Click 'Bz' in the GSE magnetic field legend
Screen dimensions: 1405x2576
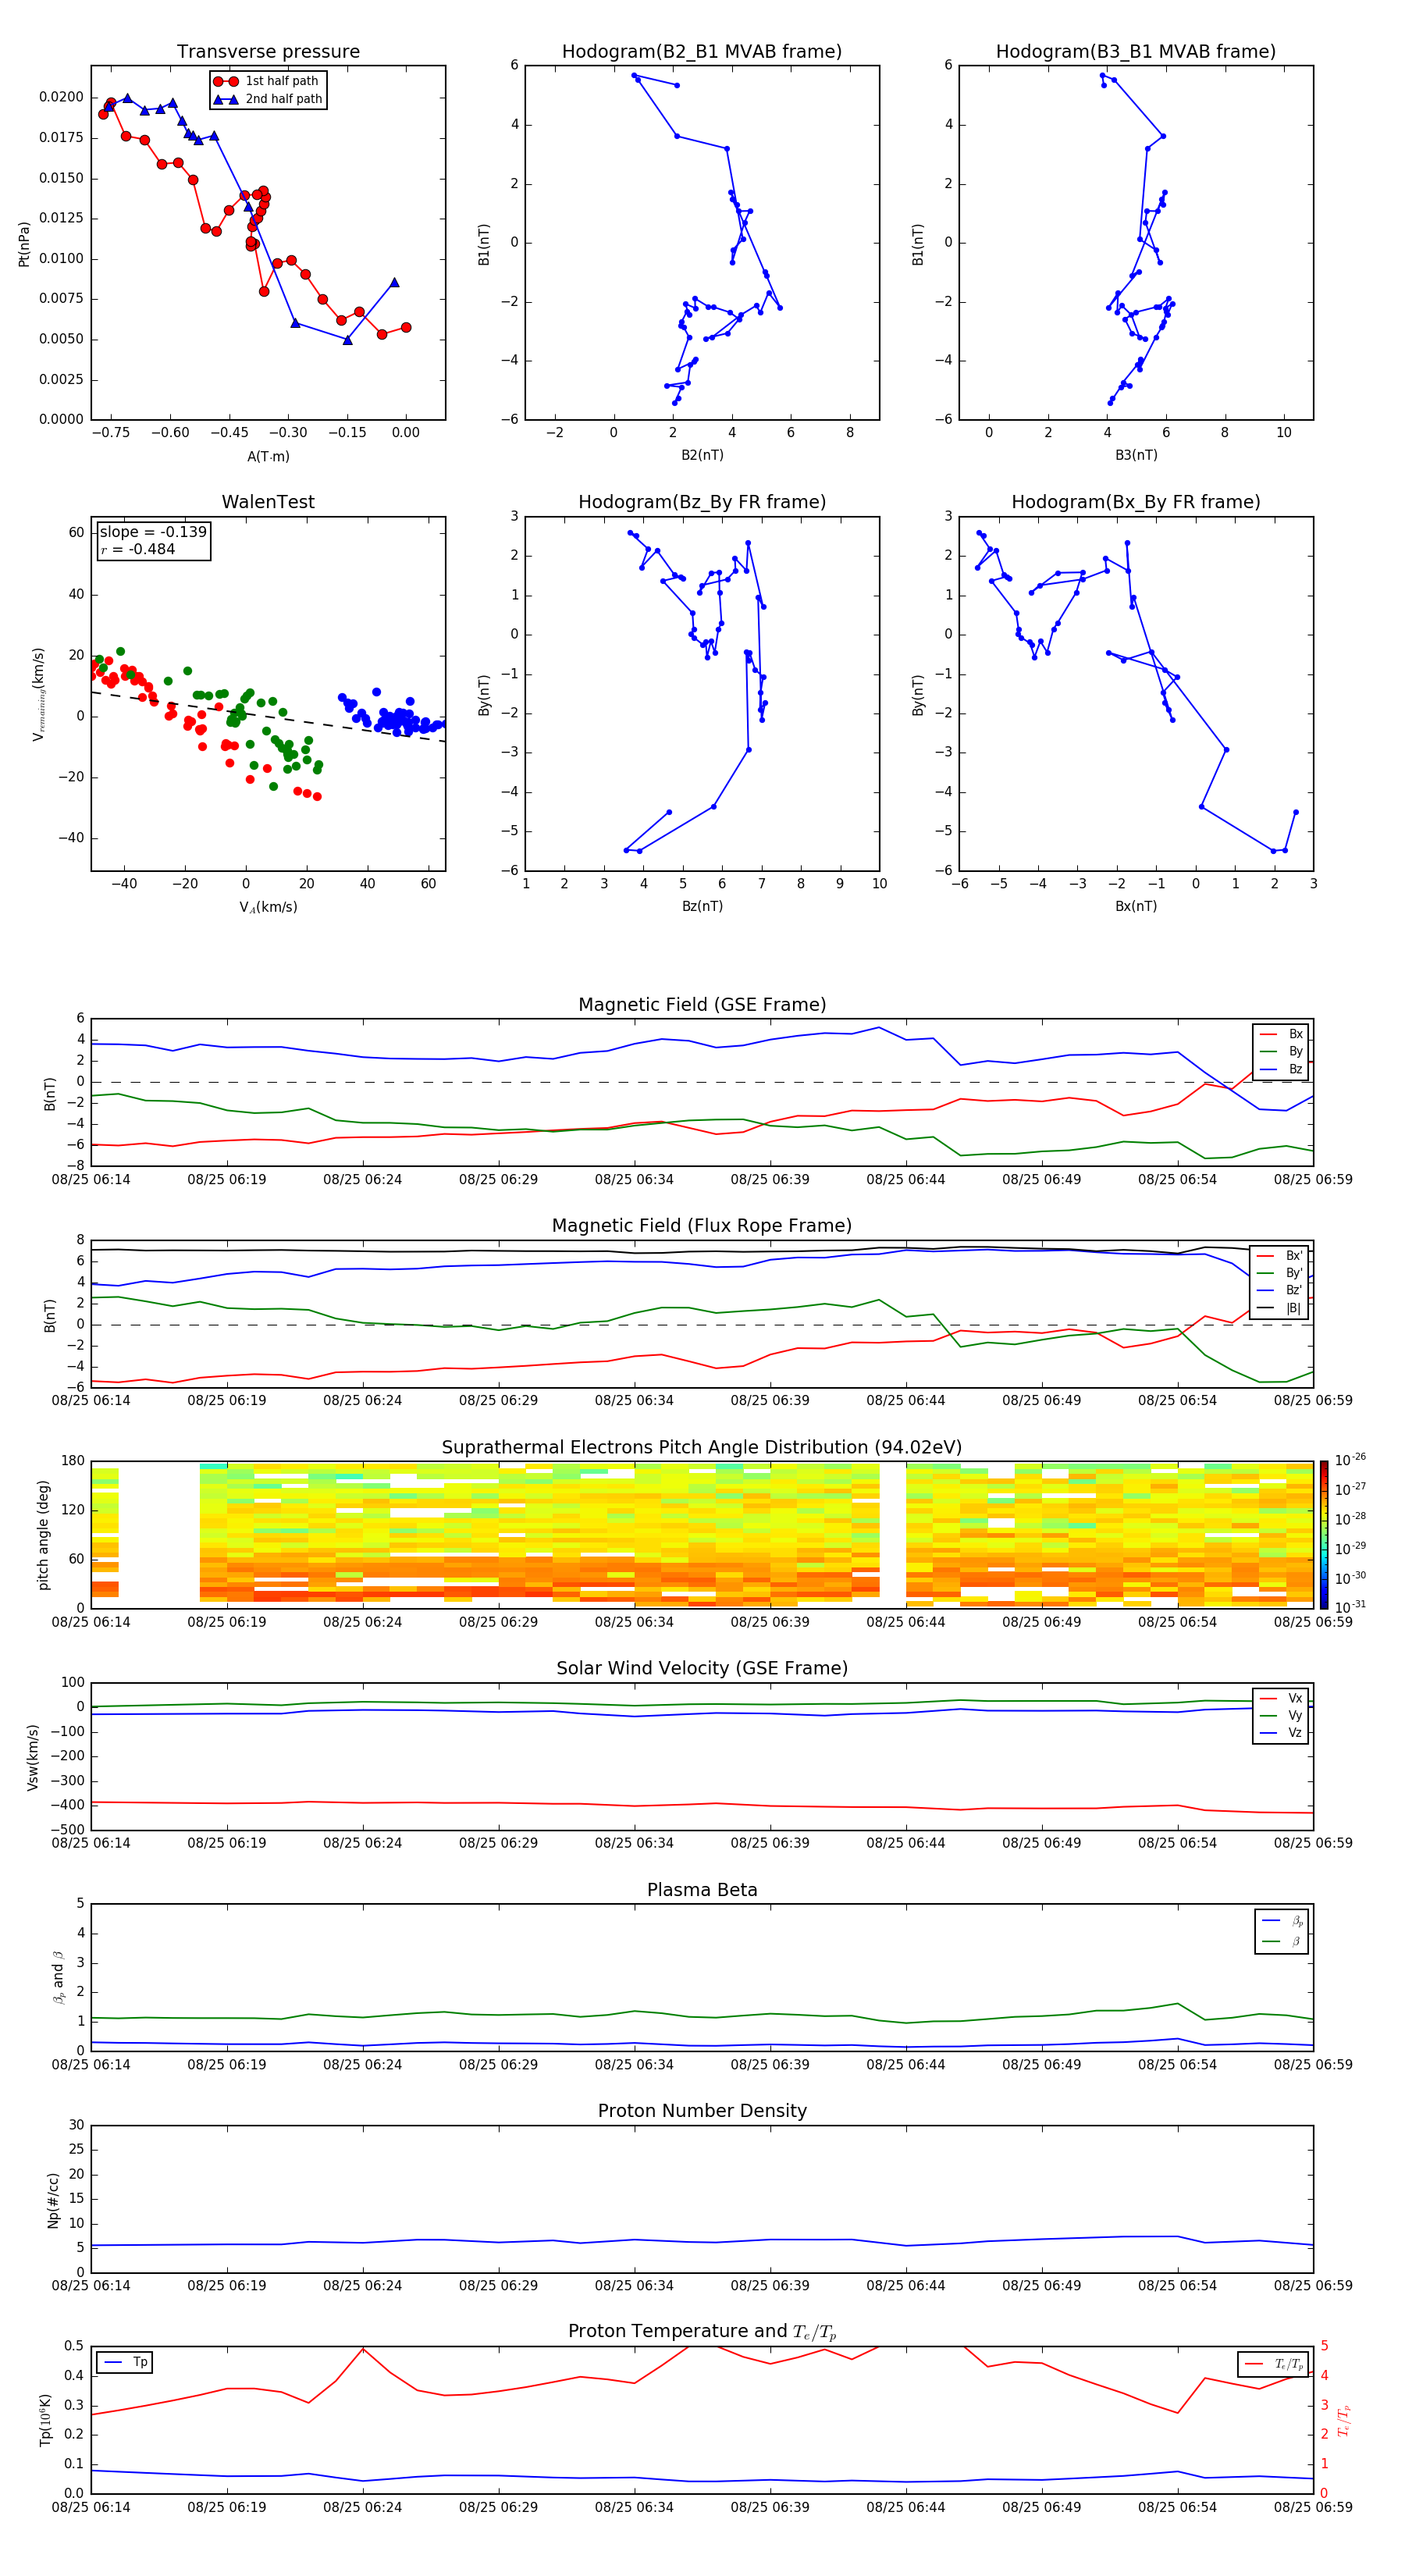pos(1295,1069)
